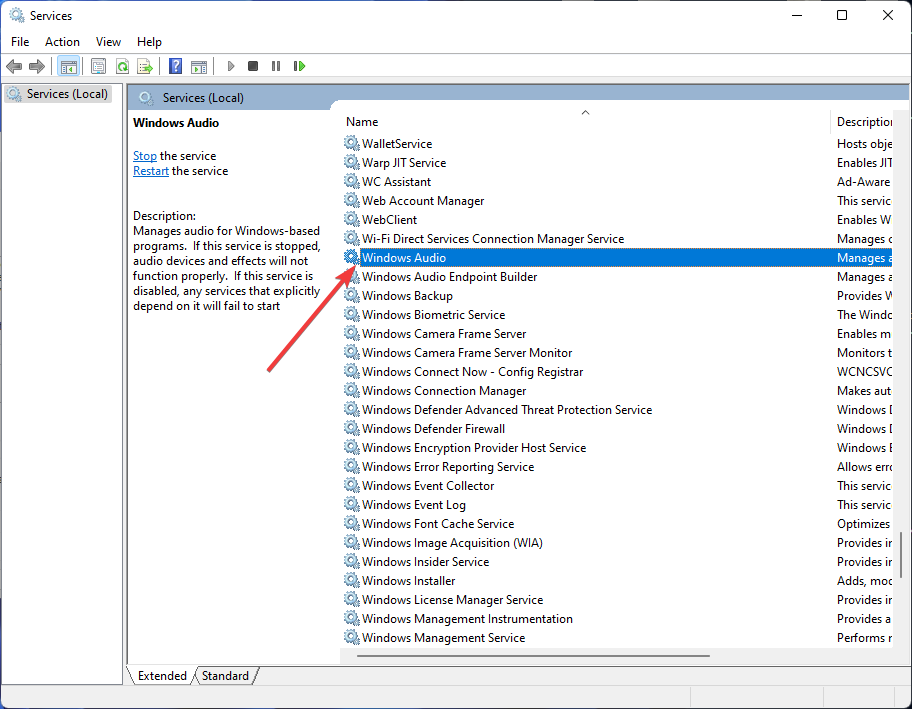The width and height of the screenshot is (912, 709).
Task: Select Windows Image Acquisition (WIA) service
Action: (x=452, y=543)
